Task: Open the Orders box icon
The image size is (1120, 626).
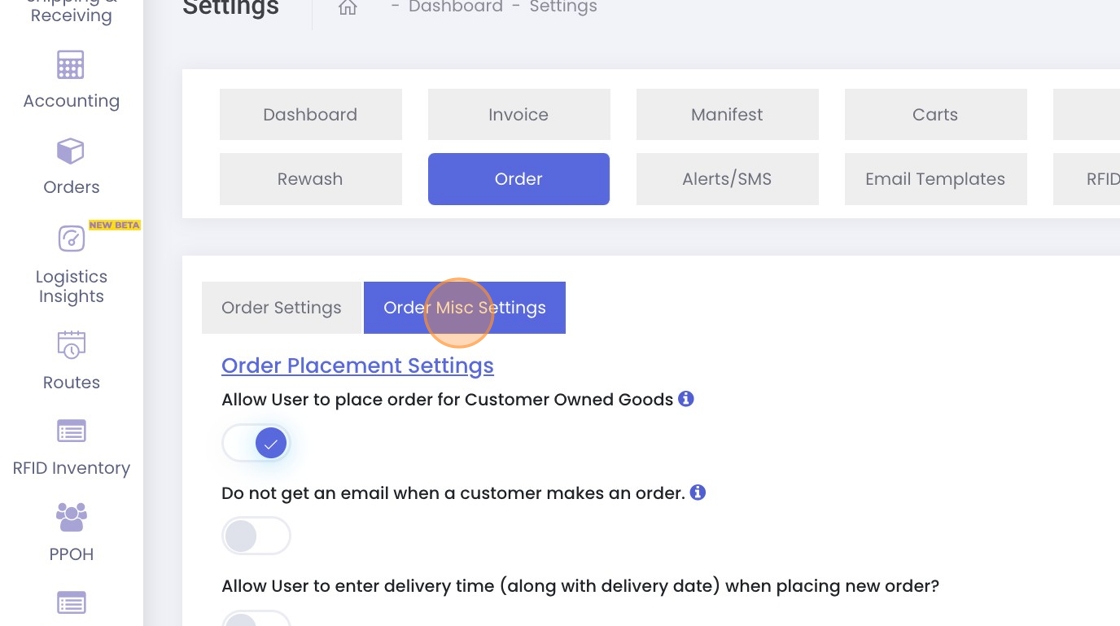Action: [70, 152]
